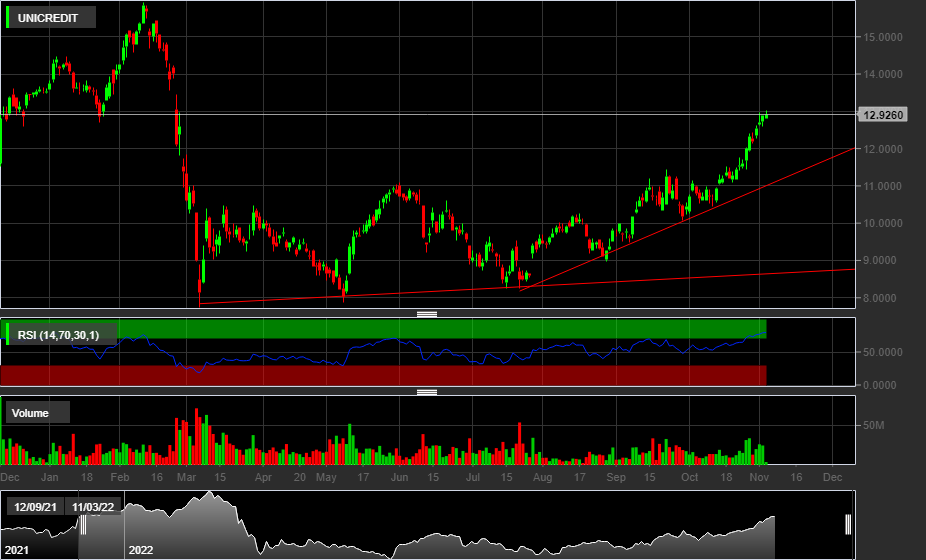Click the 12/09/21 start date field
926x560 pixels.
click(35, 507)
